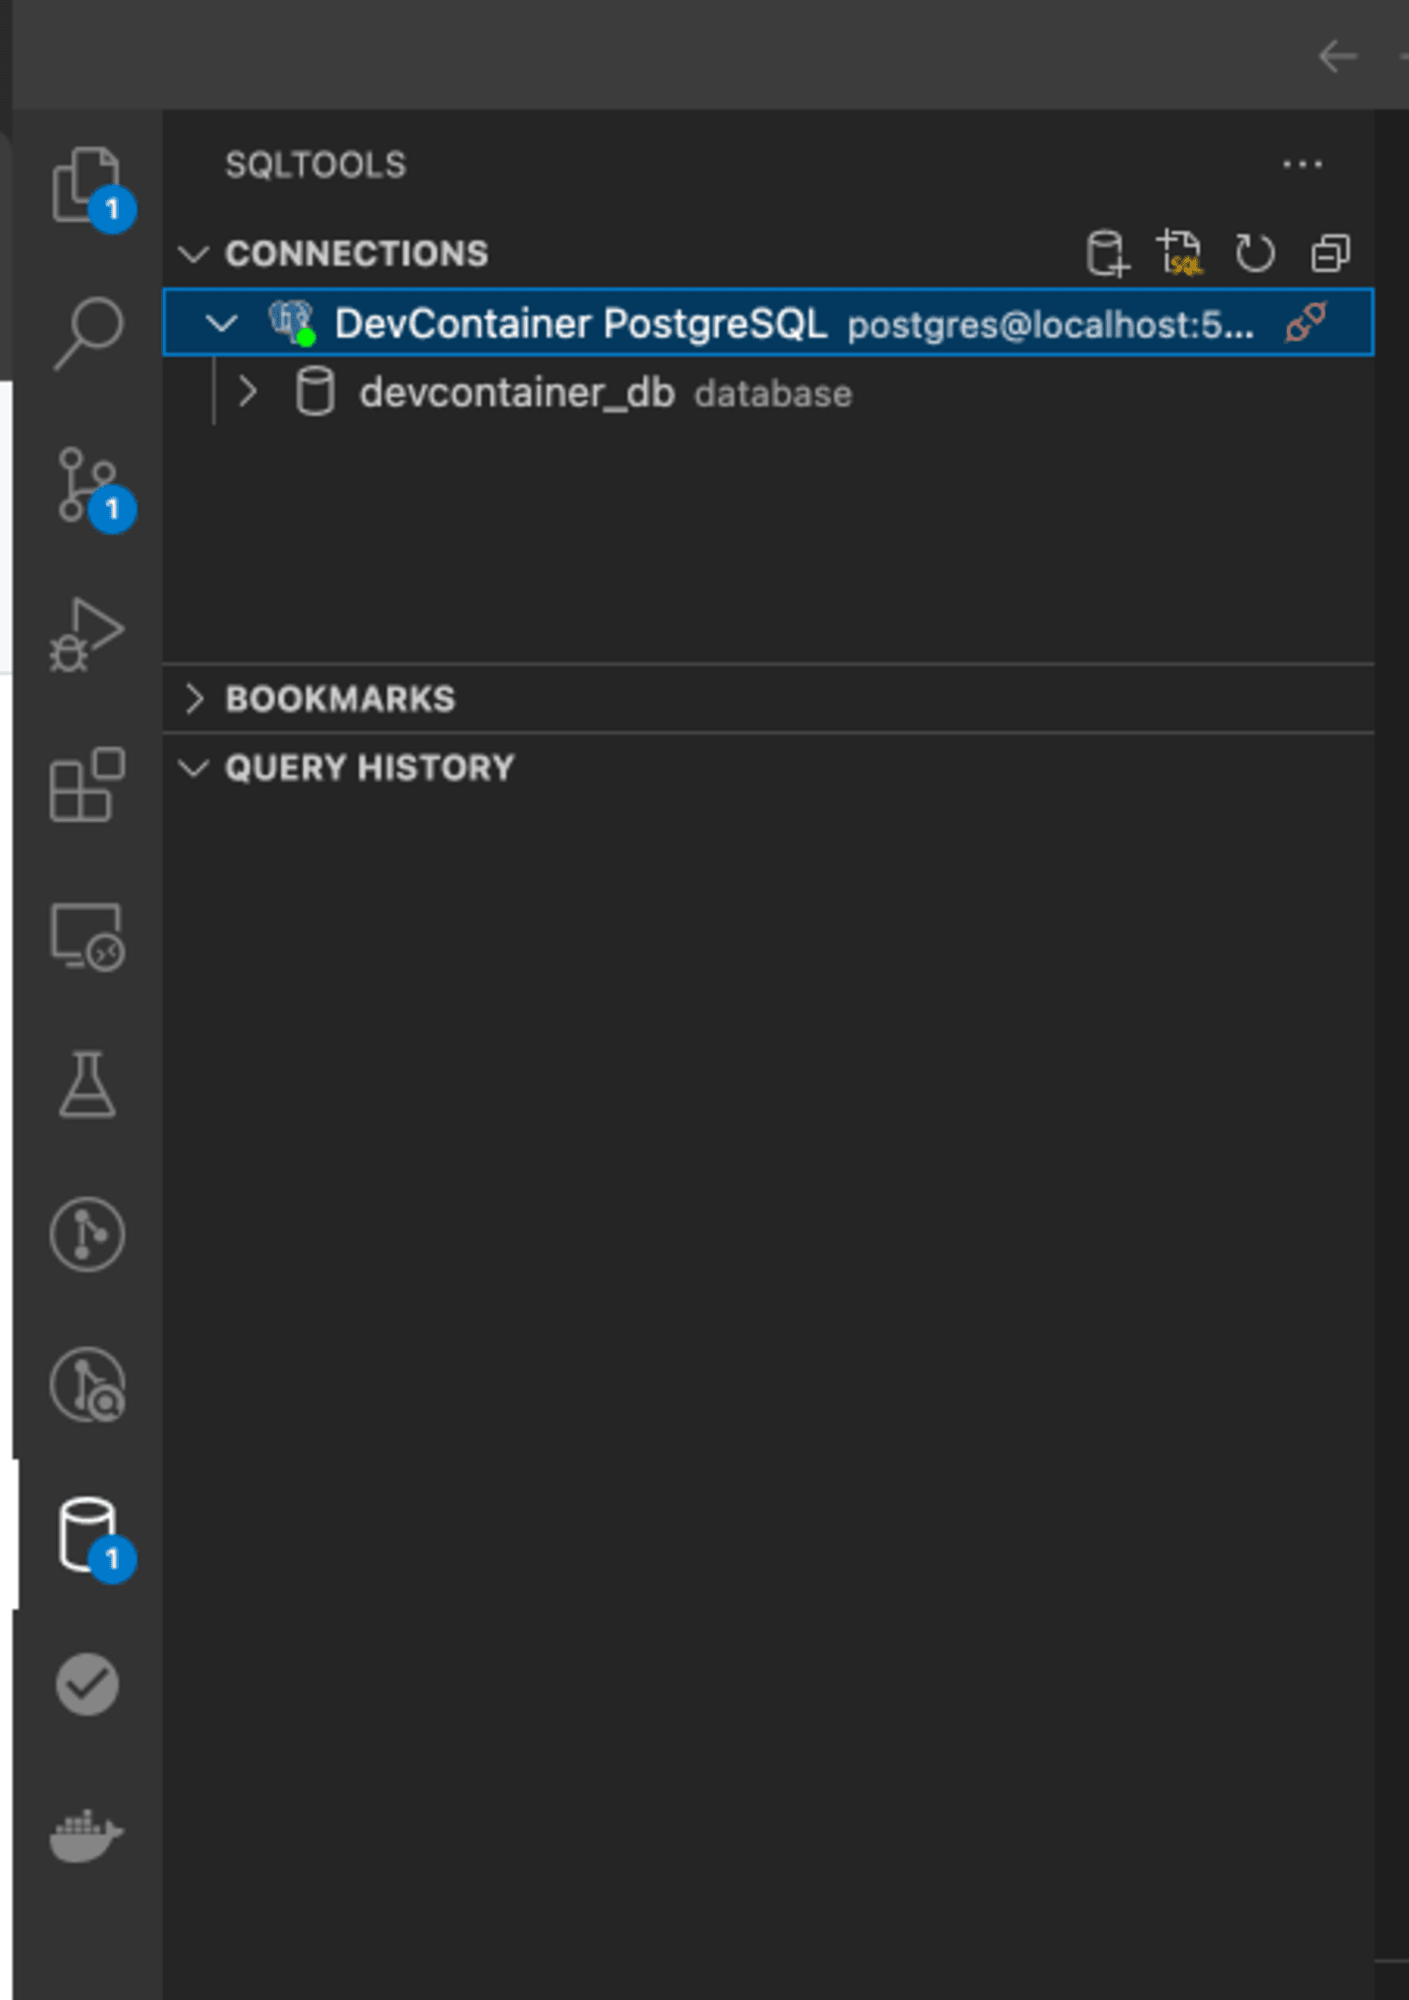Screen dimensions: 1409x2000
Task: Click the SQLTOOLS panel title
Action: click(316, 165)
